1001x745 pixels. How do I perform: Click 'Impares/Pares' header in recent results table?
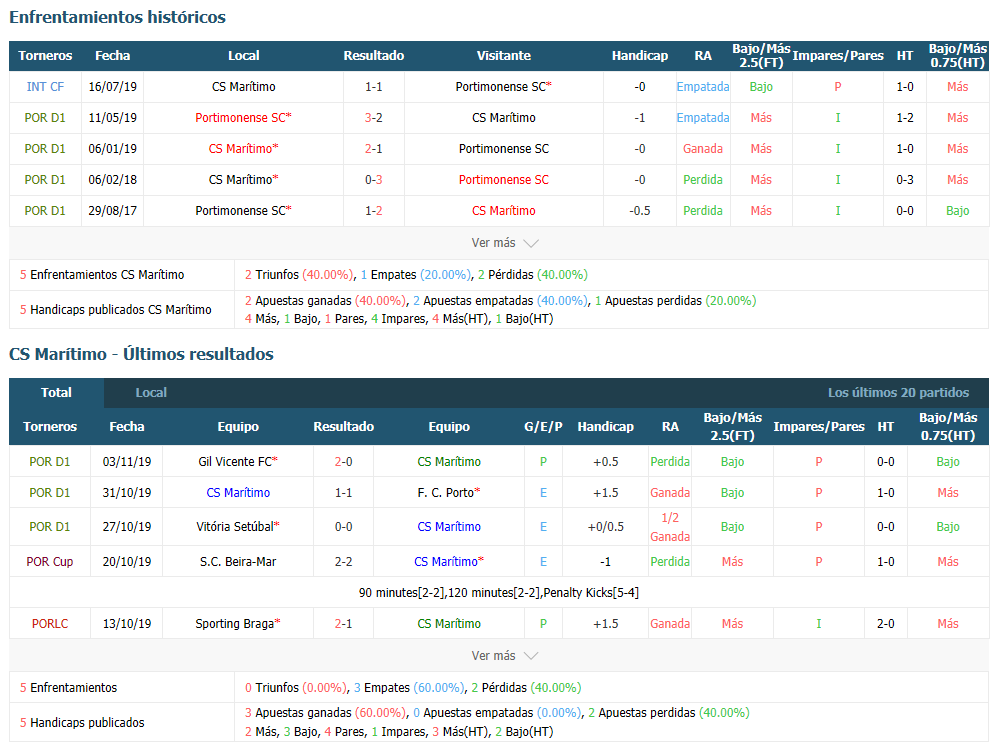tap(818, 426)
